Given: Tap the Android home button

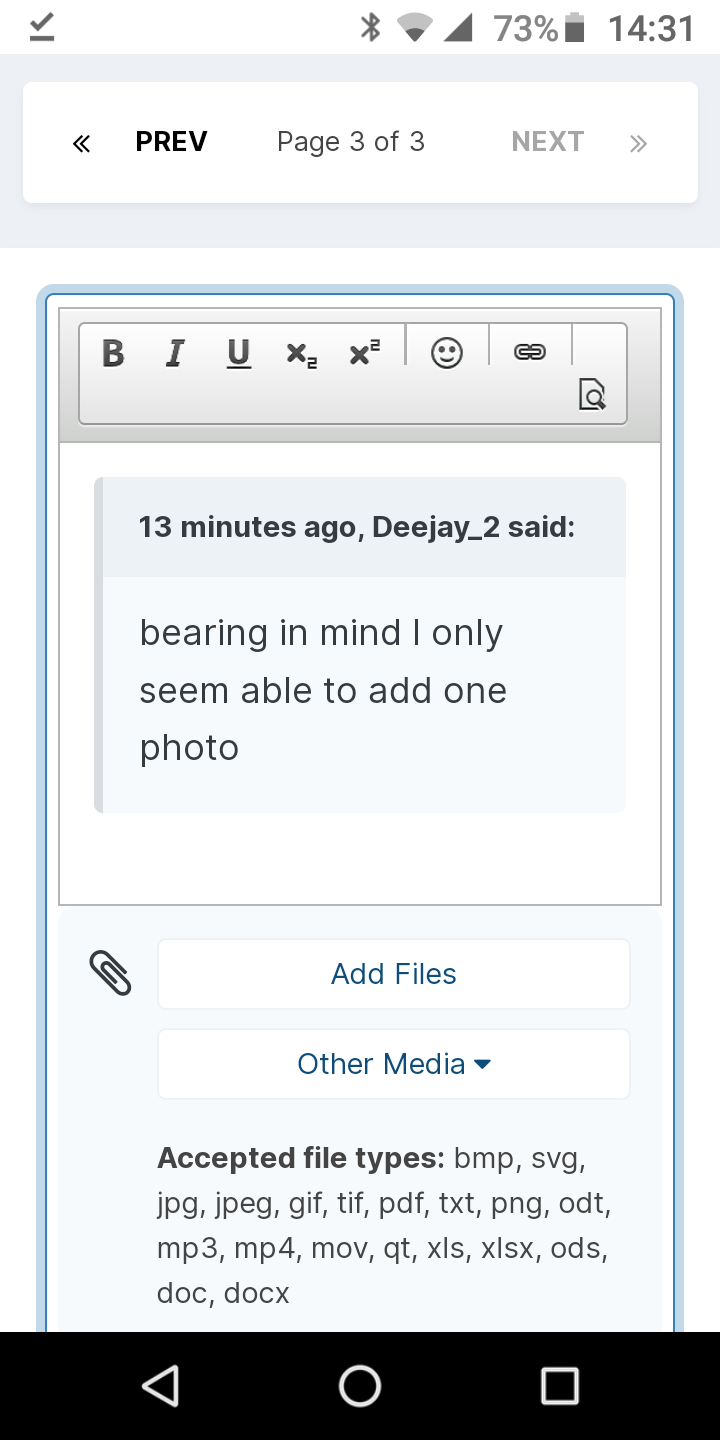Looking at the screenshot, I should coord(360,1386).
